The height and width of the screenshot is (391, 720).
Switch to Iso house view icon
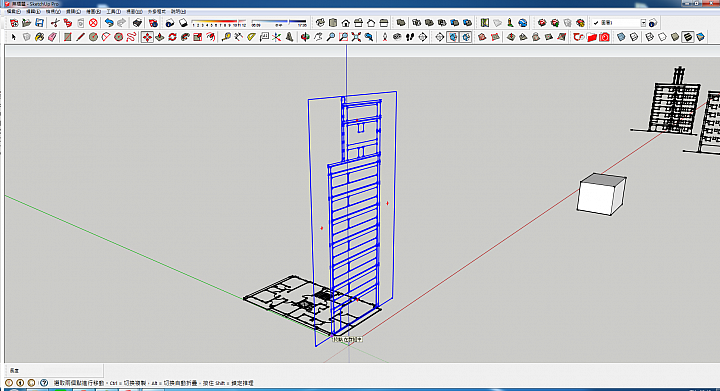click(320, 22)
